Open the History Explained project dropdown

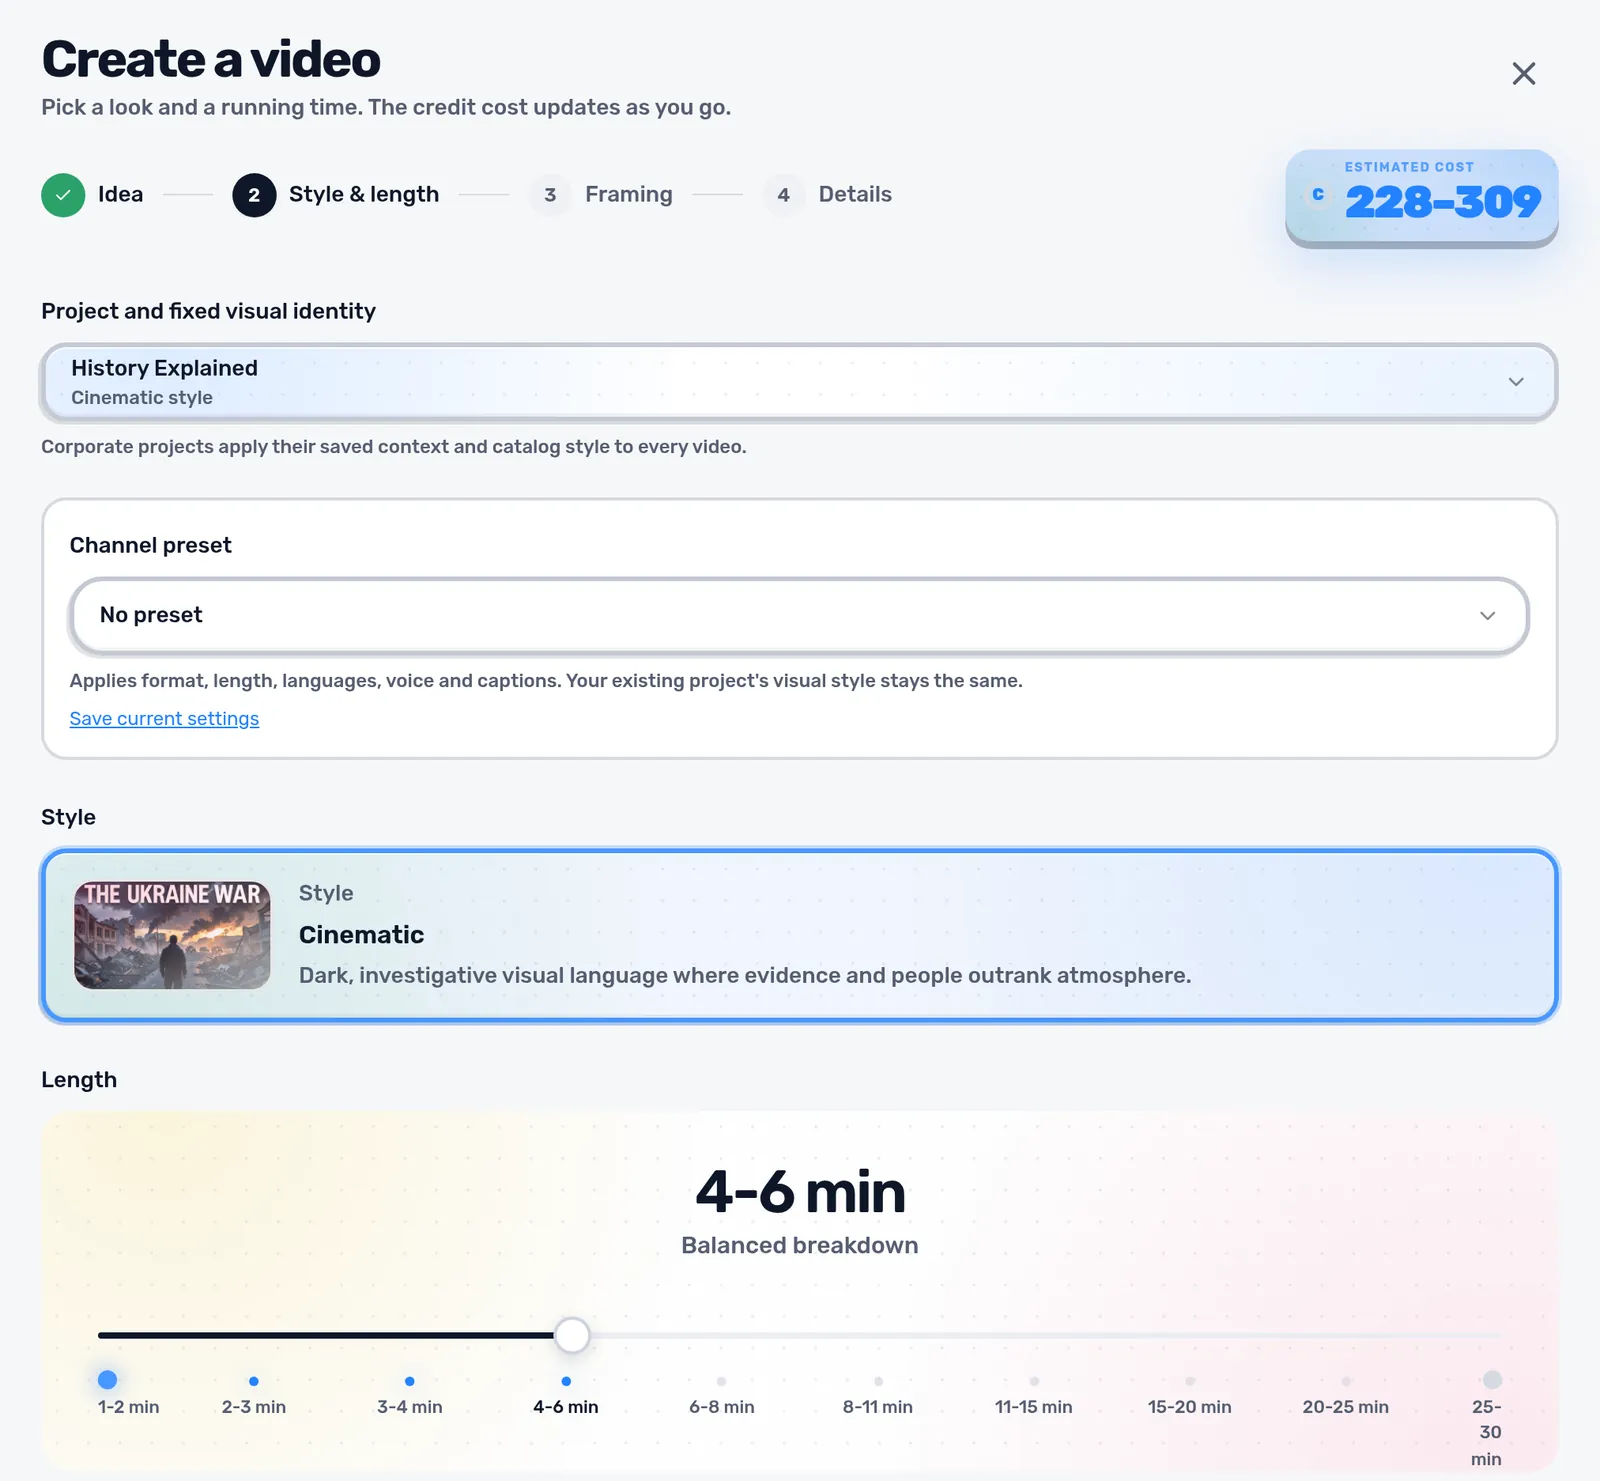[799, 382]
